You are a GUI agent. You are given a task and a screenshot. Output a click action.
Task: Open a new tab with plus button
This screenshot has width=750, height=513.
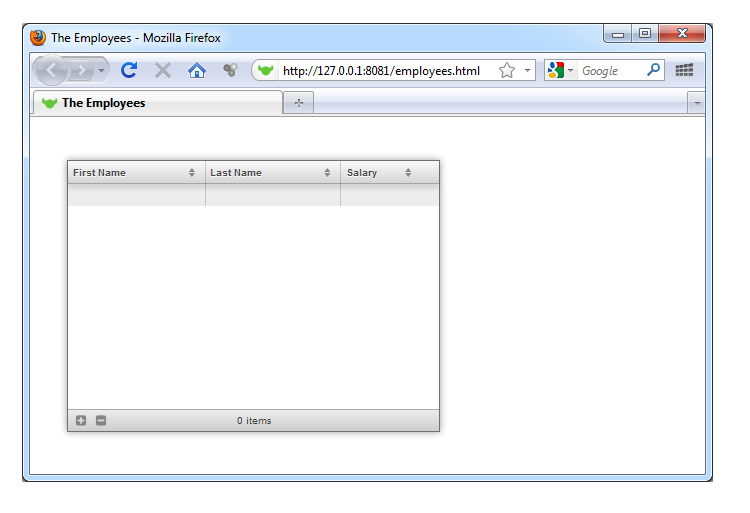pos(298,103)
